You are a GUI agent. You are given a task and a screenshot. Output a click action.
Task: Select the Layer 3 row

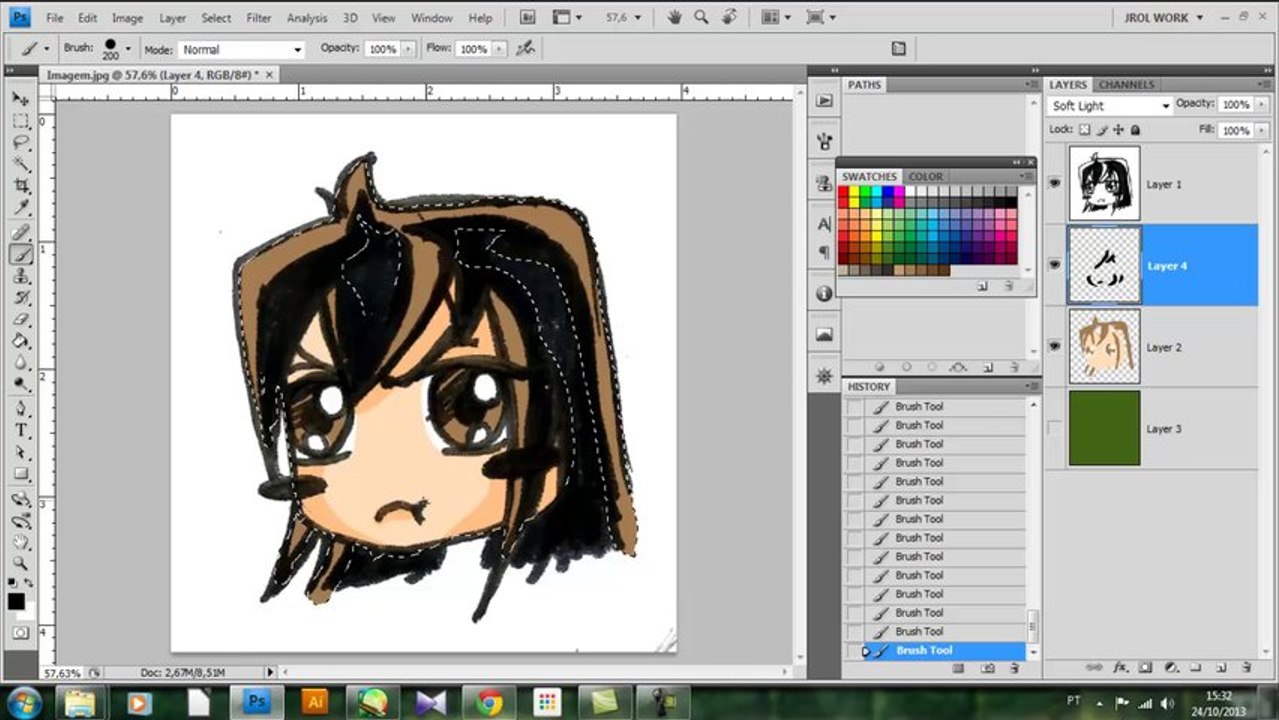point(1151,428)
